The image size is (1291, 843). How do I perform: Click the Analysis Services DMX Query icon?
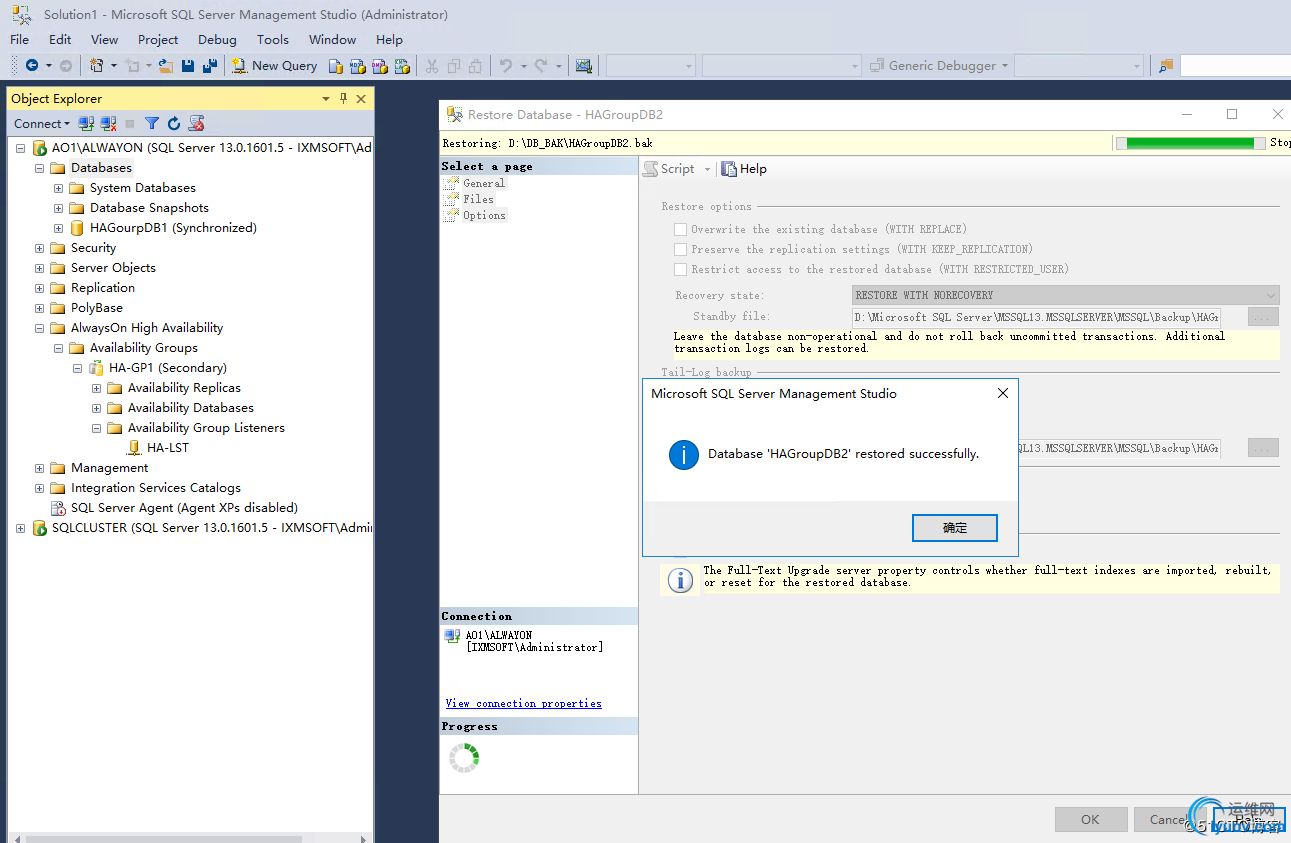(x=380, y=66)
